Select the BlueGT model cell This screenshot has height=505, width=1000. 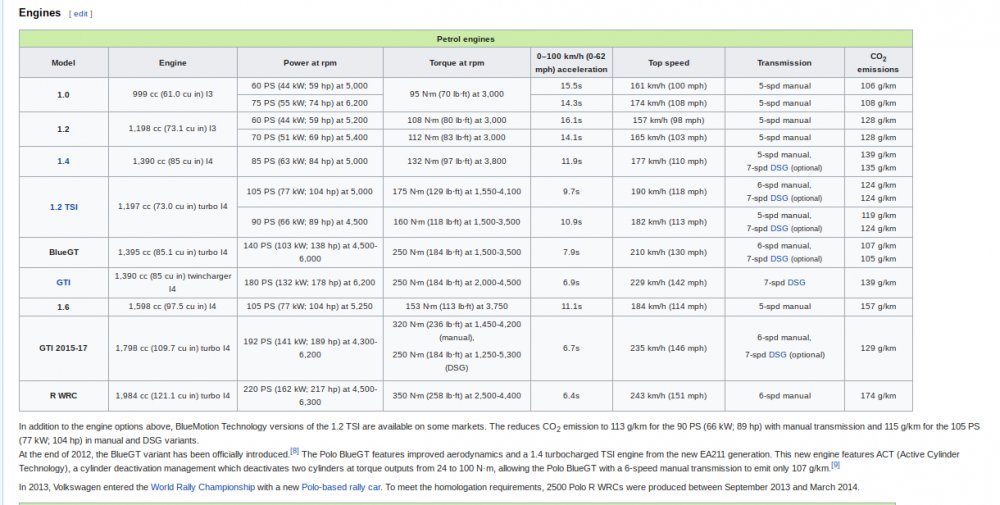coord(63,252)
